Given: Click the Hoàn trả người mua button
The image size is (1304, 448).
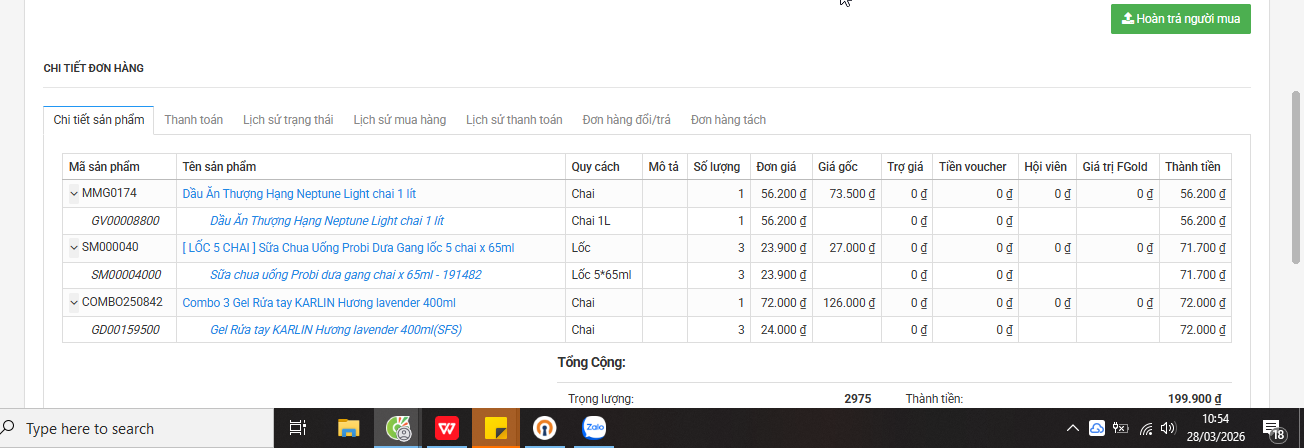Looking at the screenshot, I should pyautogui.click(x=1180, y=19).
